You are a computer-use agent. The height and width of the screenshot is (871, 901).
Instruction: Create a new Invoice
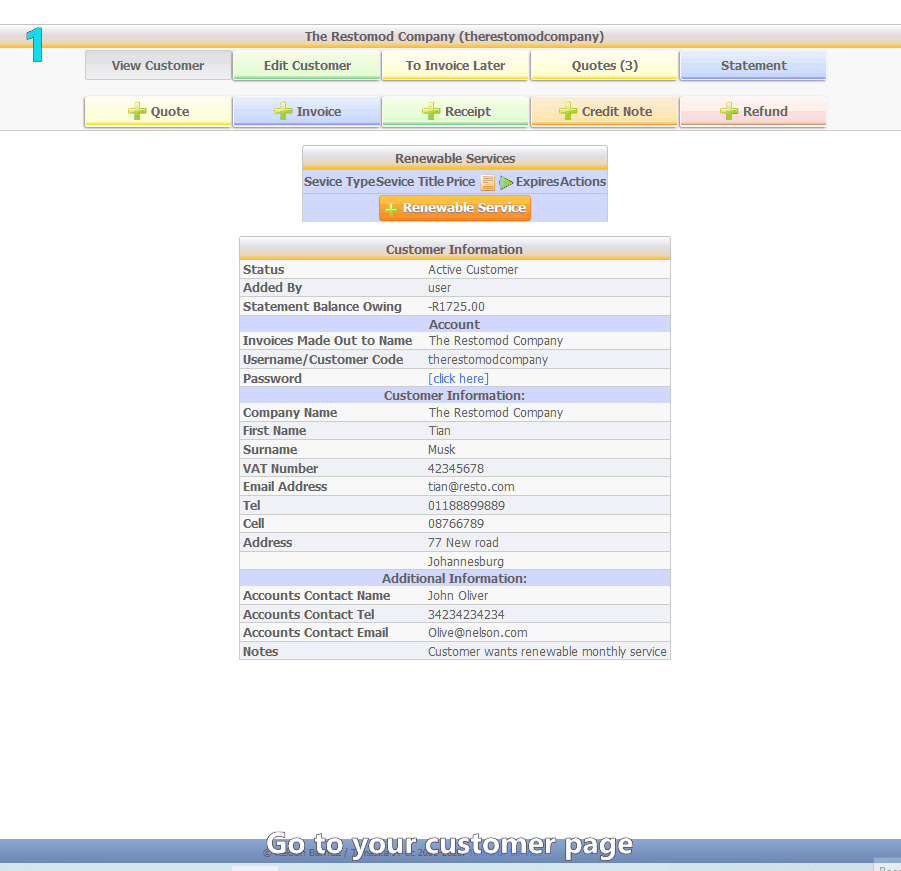click(307, 111)
